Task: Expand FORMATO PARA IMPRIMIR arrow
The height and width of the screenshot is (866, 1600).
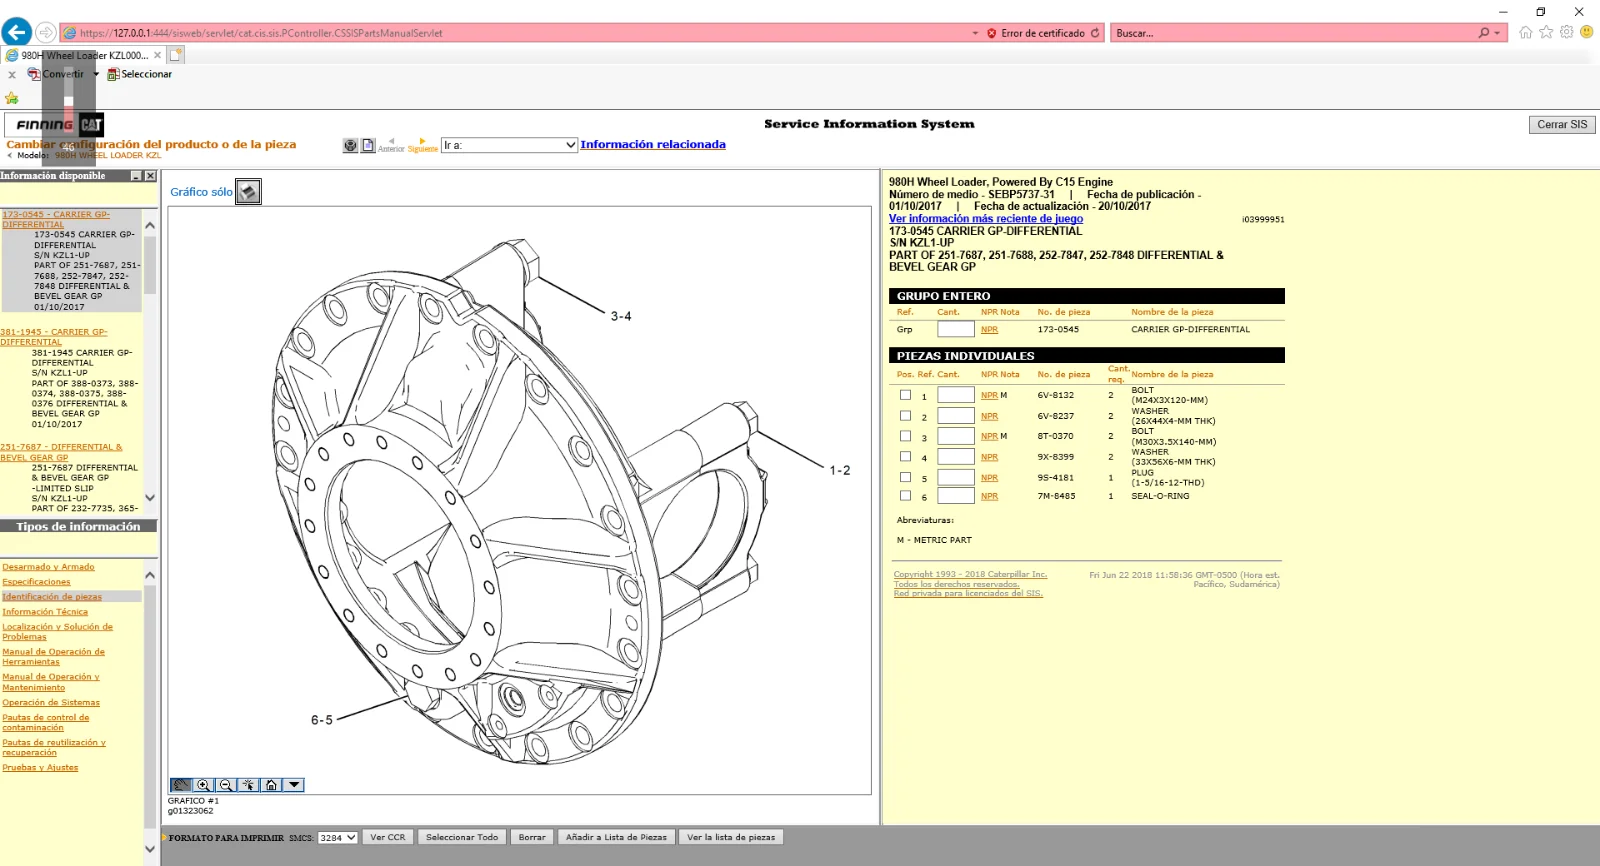Action: tap(164, 838)
